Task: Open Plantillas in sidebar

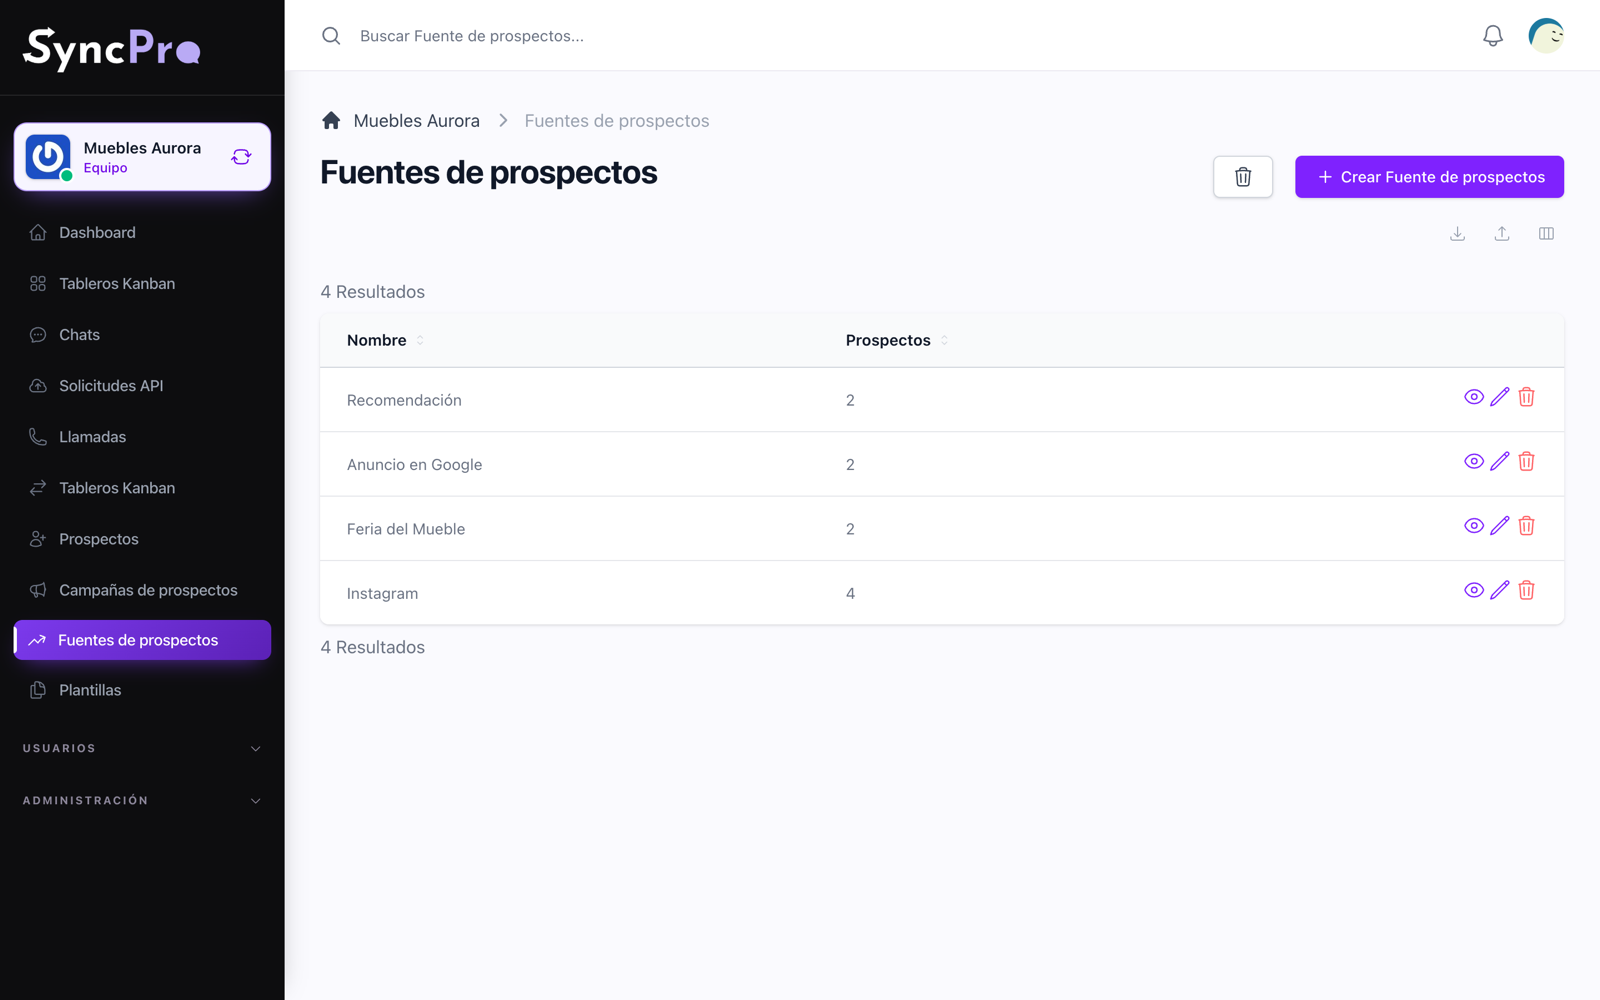Action: coord(142,690)
